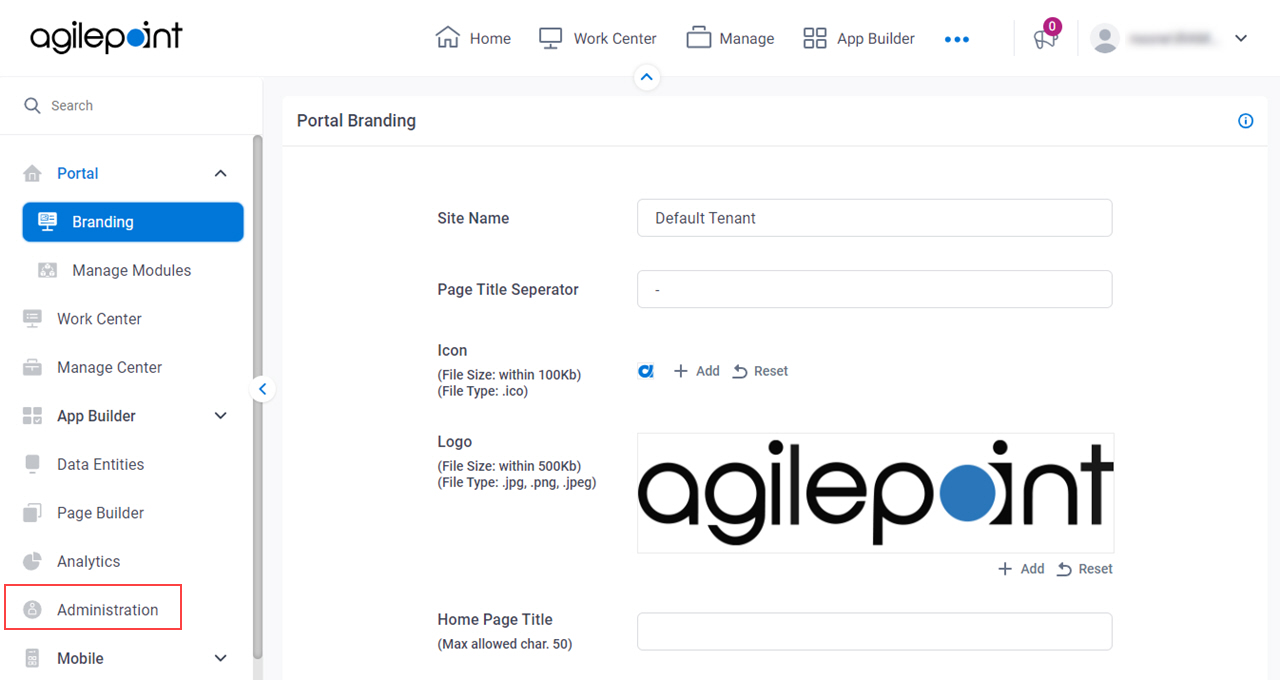This screenshot has height=680, width=1280.
Task: Click the Site Name input field
Action: pyautogui.click(x=875, y=218)
